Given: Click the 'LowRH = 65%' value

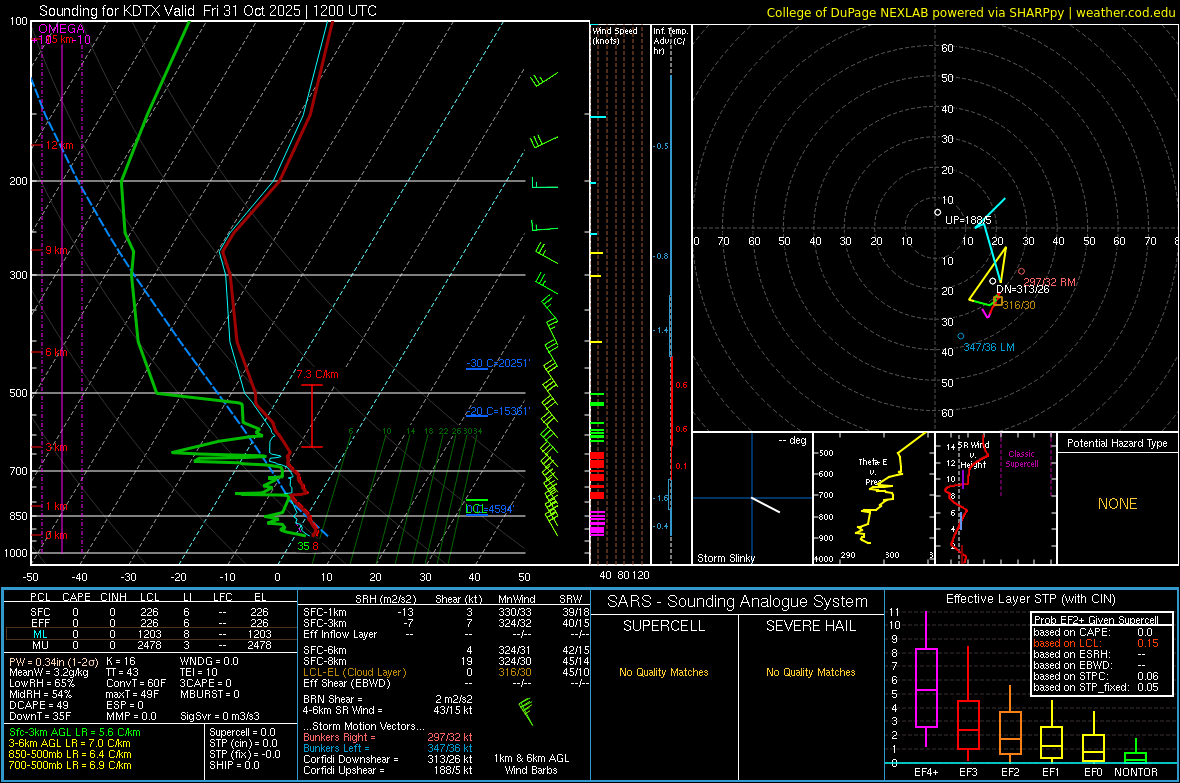Looking at the screenshot, I should pos(41,683).
